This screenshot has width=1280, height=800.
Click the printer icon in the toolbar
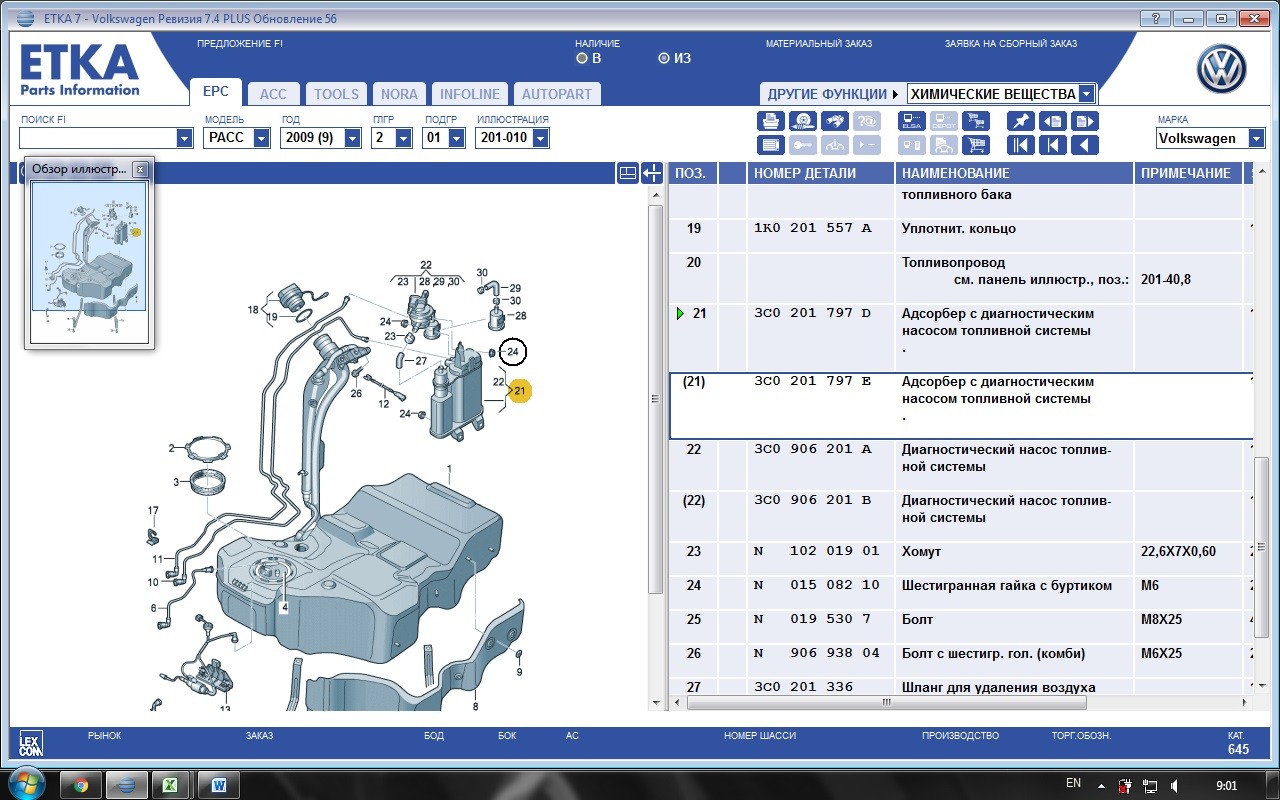(x=771, y=121)
